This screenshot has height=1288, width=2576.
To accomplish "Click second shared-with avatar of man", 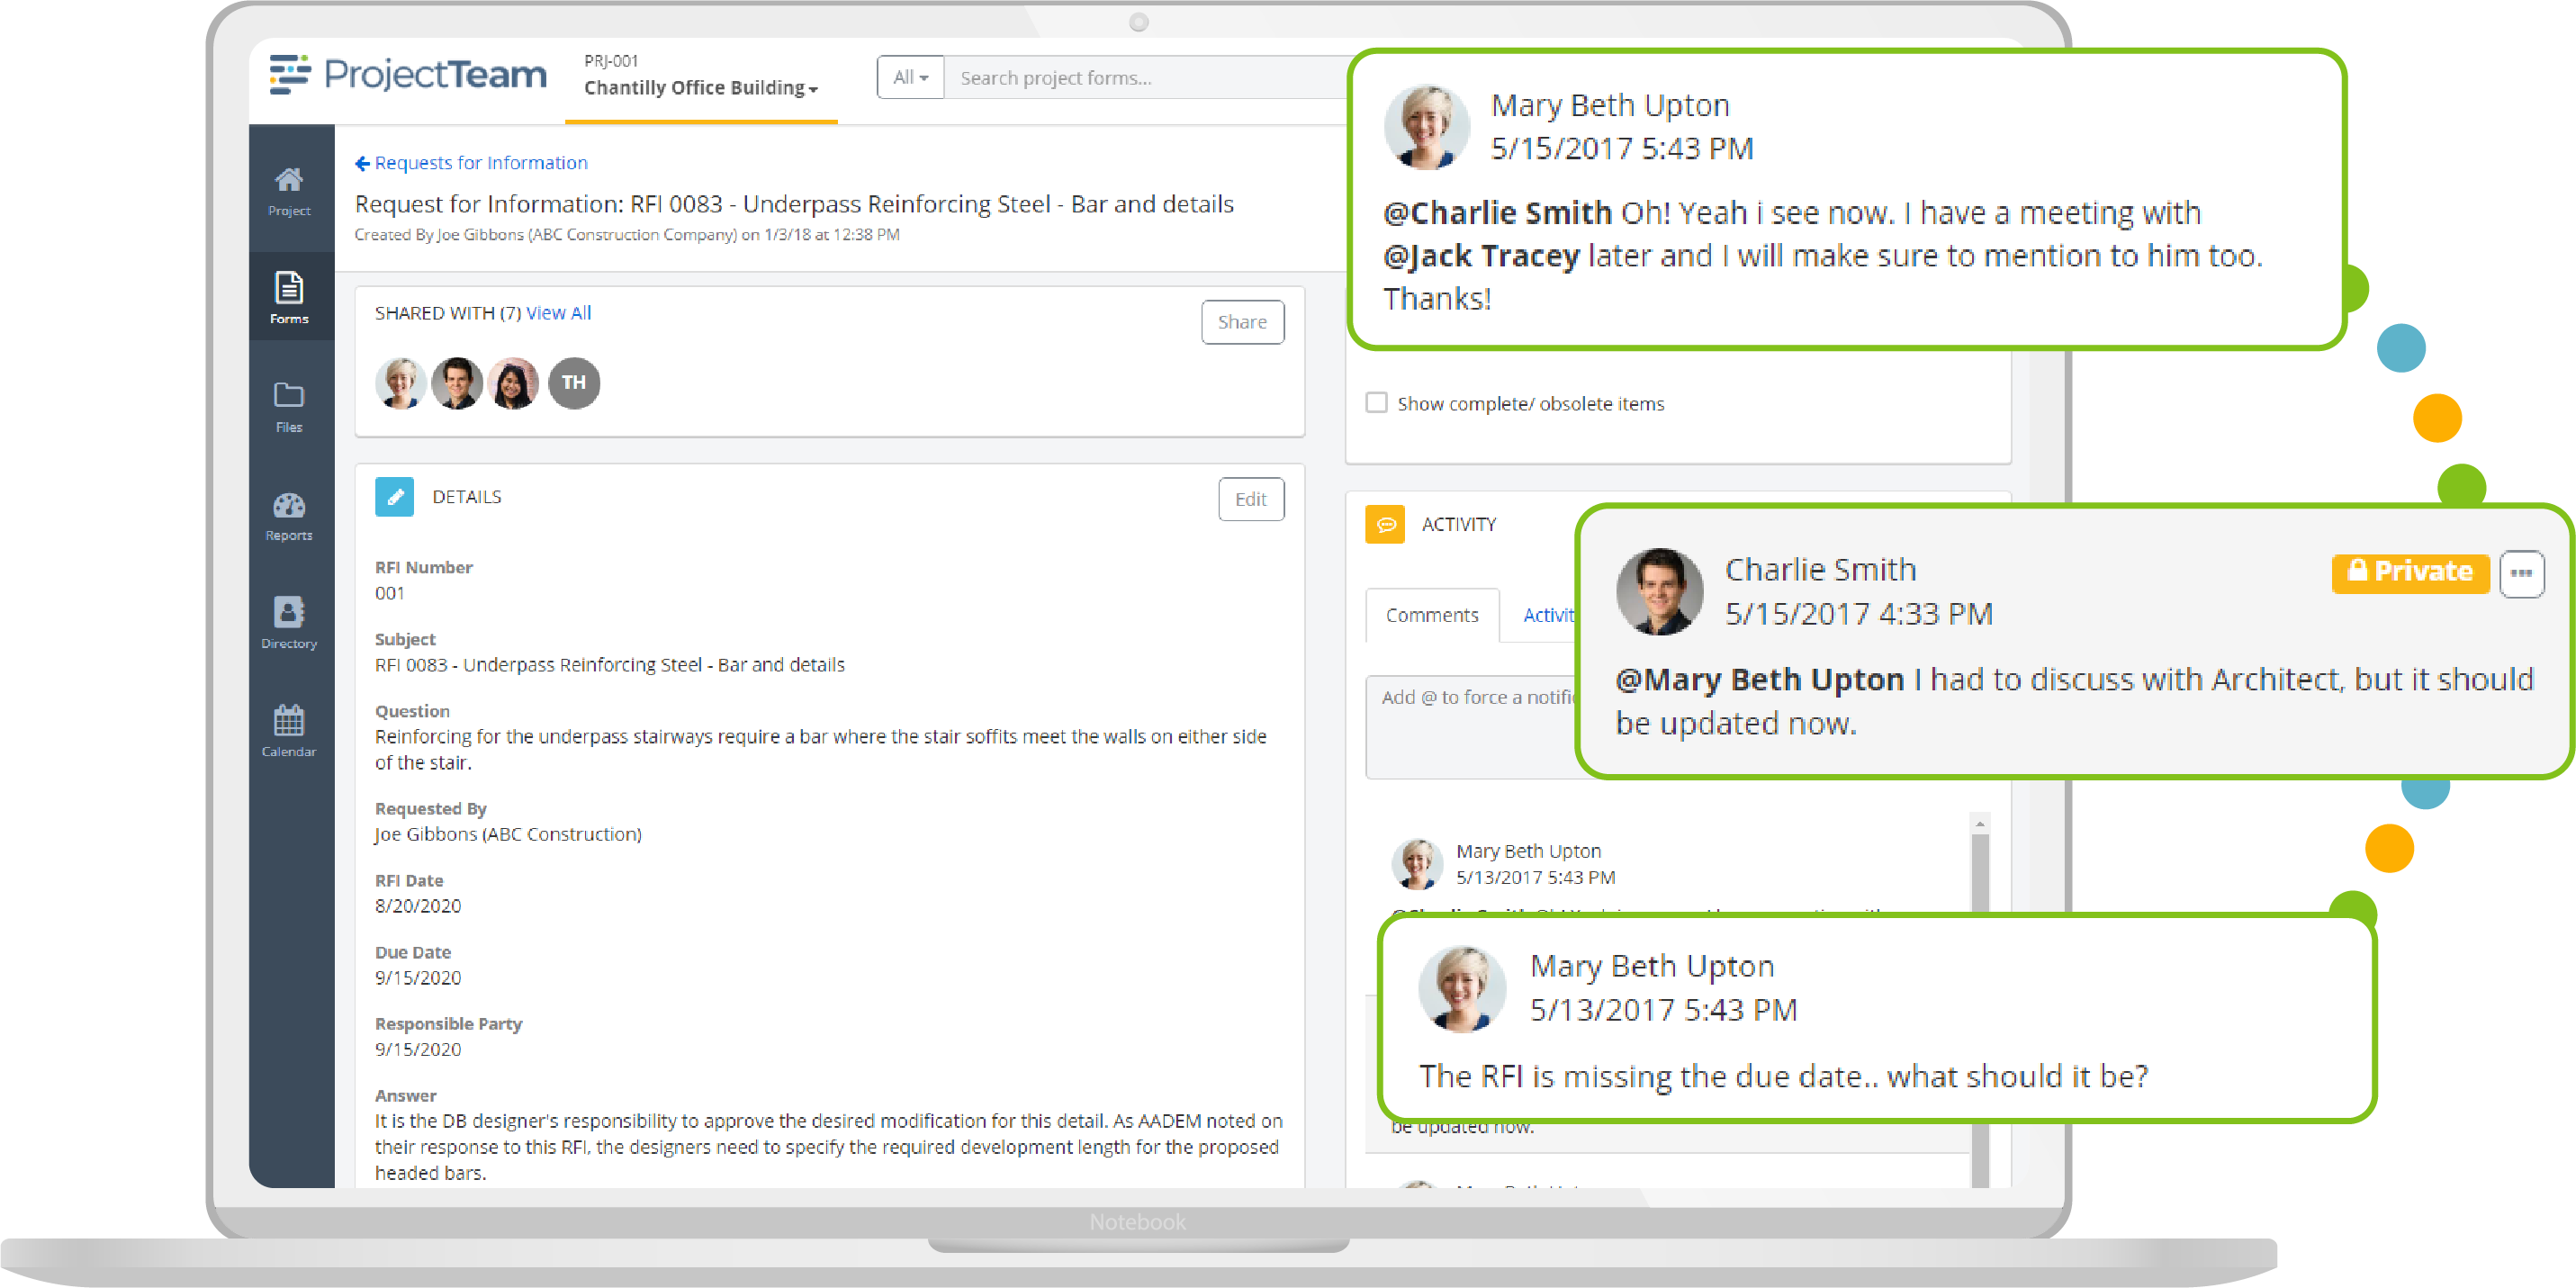I will tap(457, 383).
